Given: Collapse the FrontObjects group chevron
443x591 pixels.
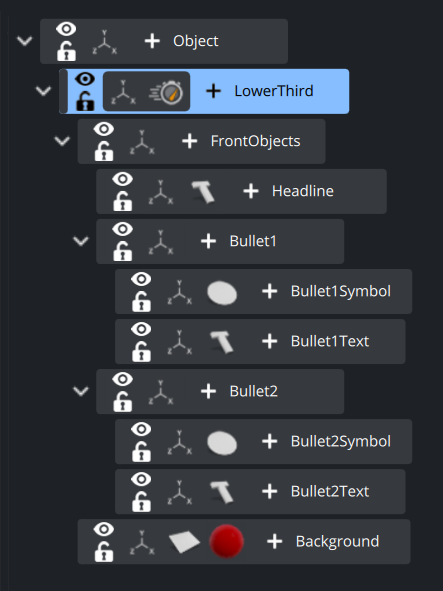Looking at the screenshot, I should point(62,141).
